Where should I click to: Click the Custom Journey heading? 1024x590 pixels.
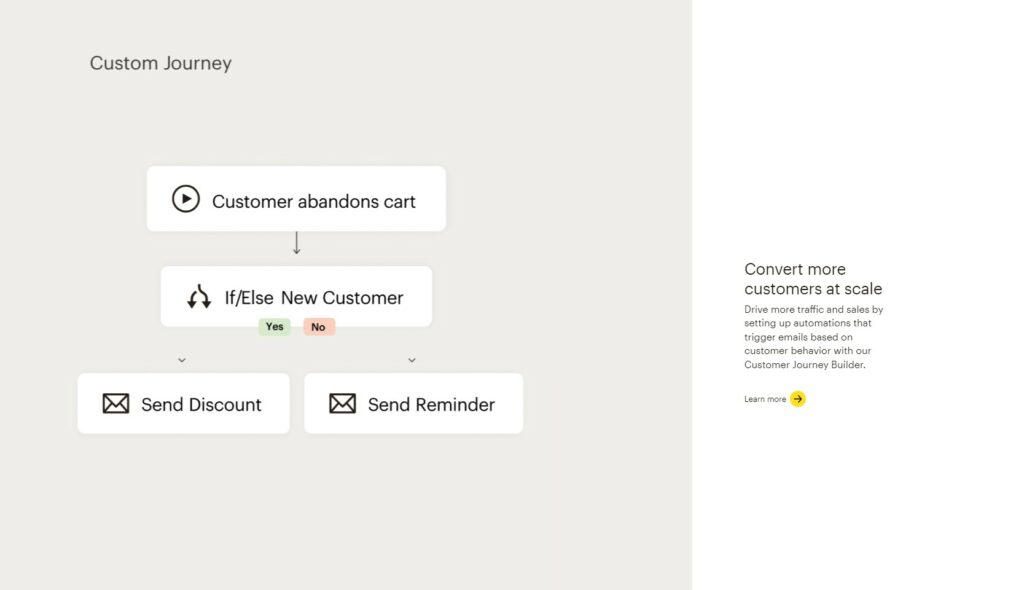pyautogui.click(x=160, y=63)
